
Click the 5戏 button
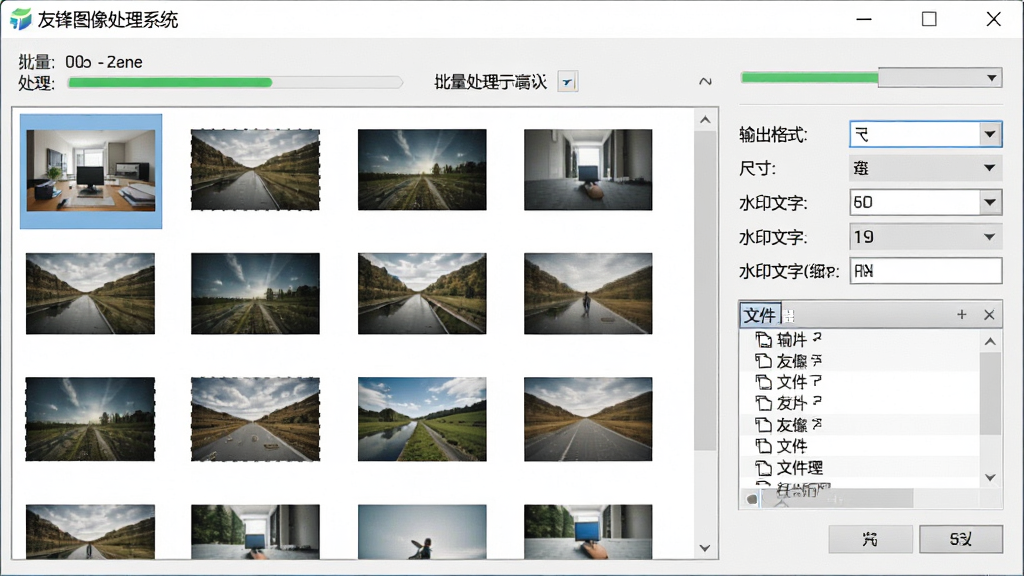pos(961,539)
